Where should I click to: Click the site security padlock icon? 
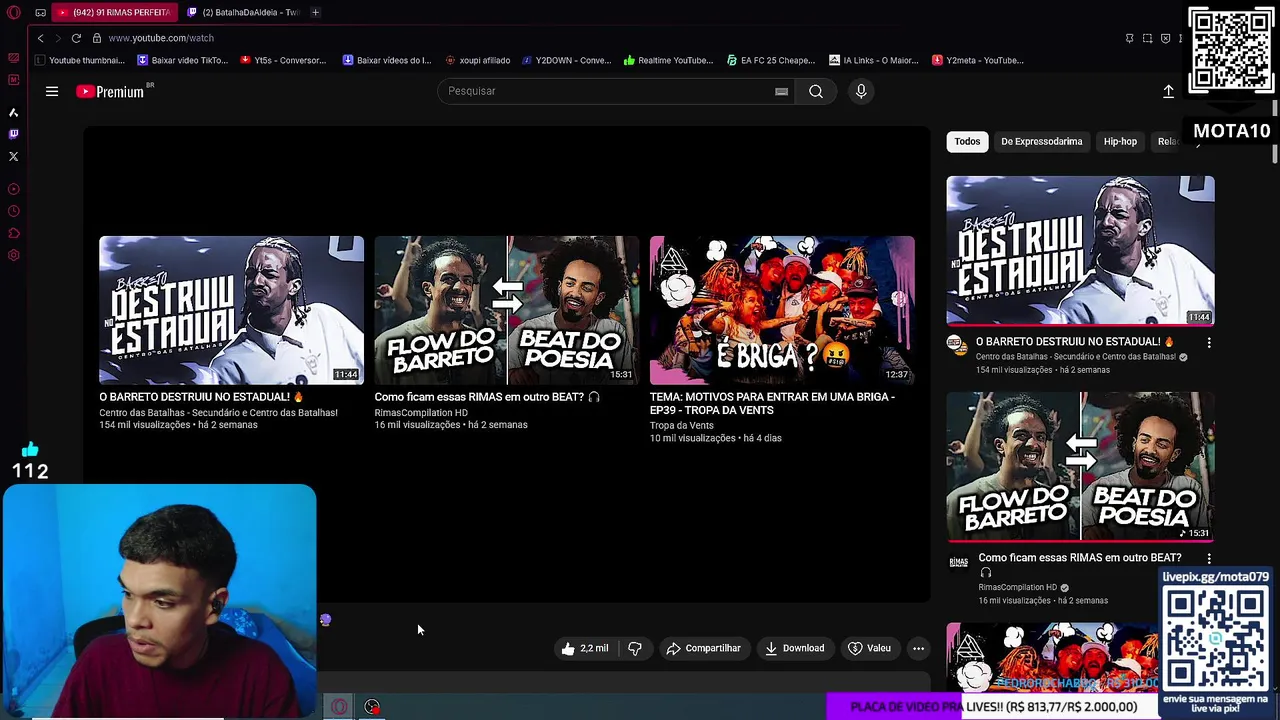97,38
